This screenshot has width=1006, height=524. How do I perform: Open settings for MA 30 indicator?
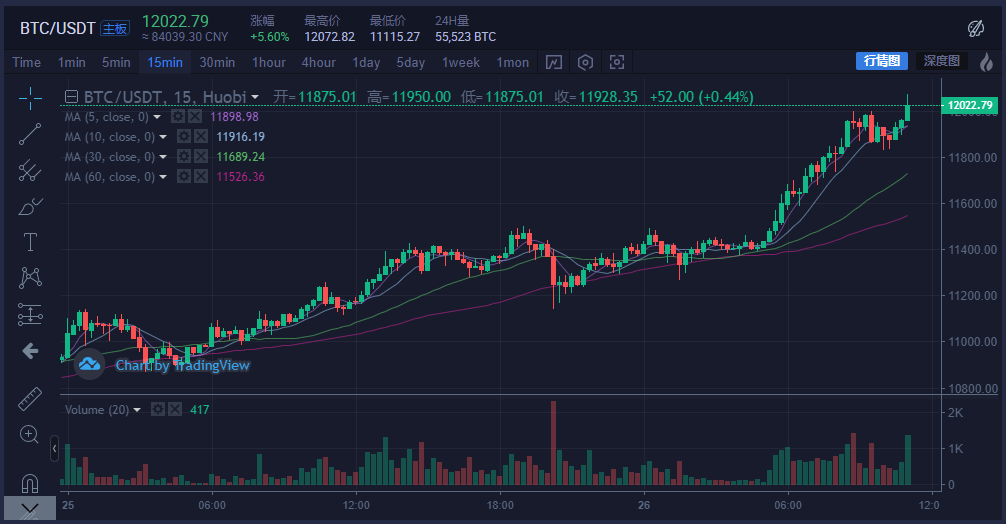pos(184,156)
